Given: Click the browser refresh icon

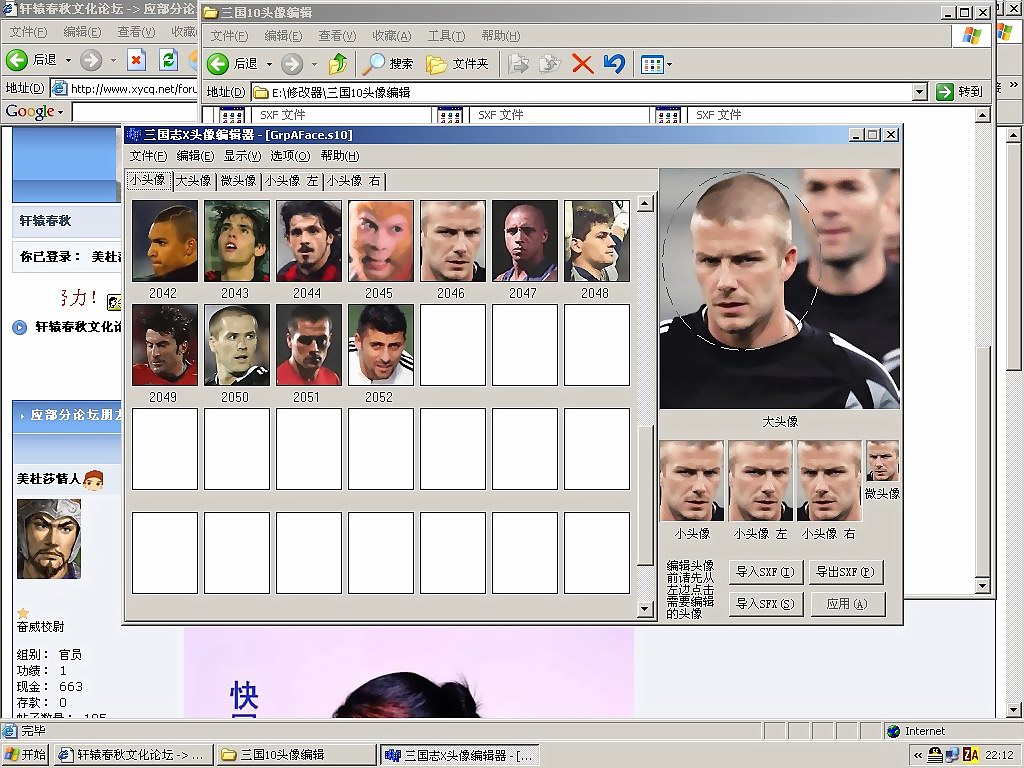Looking at the screenshot, I should 168,60.
